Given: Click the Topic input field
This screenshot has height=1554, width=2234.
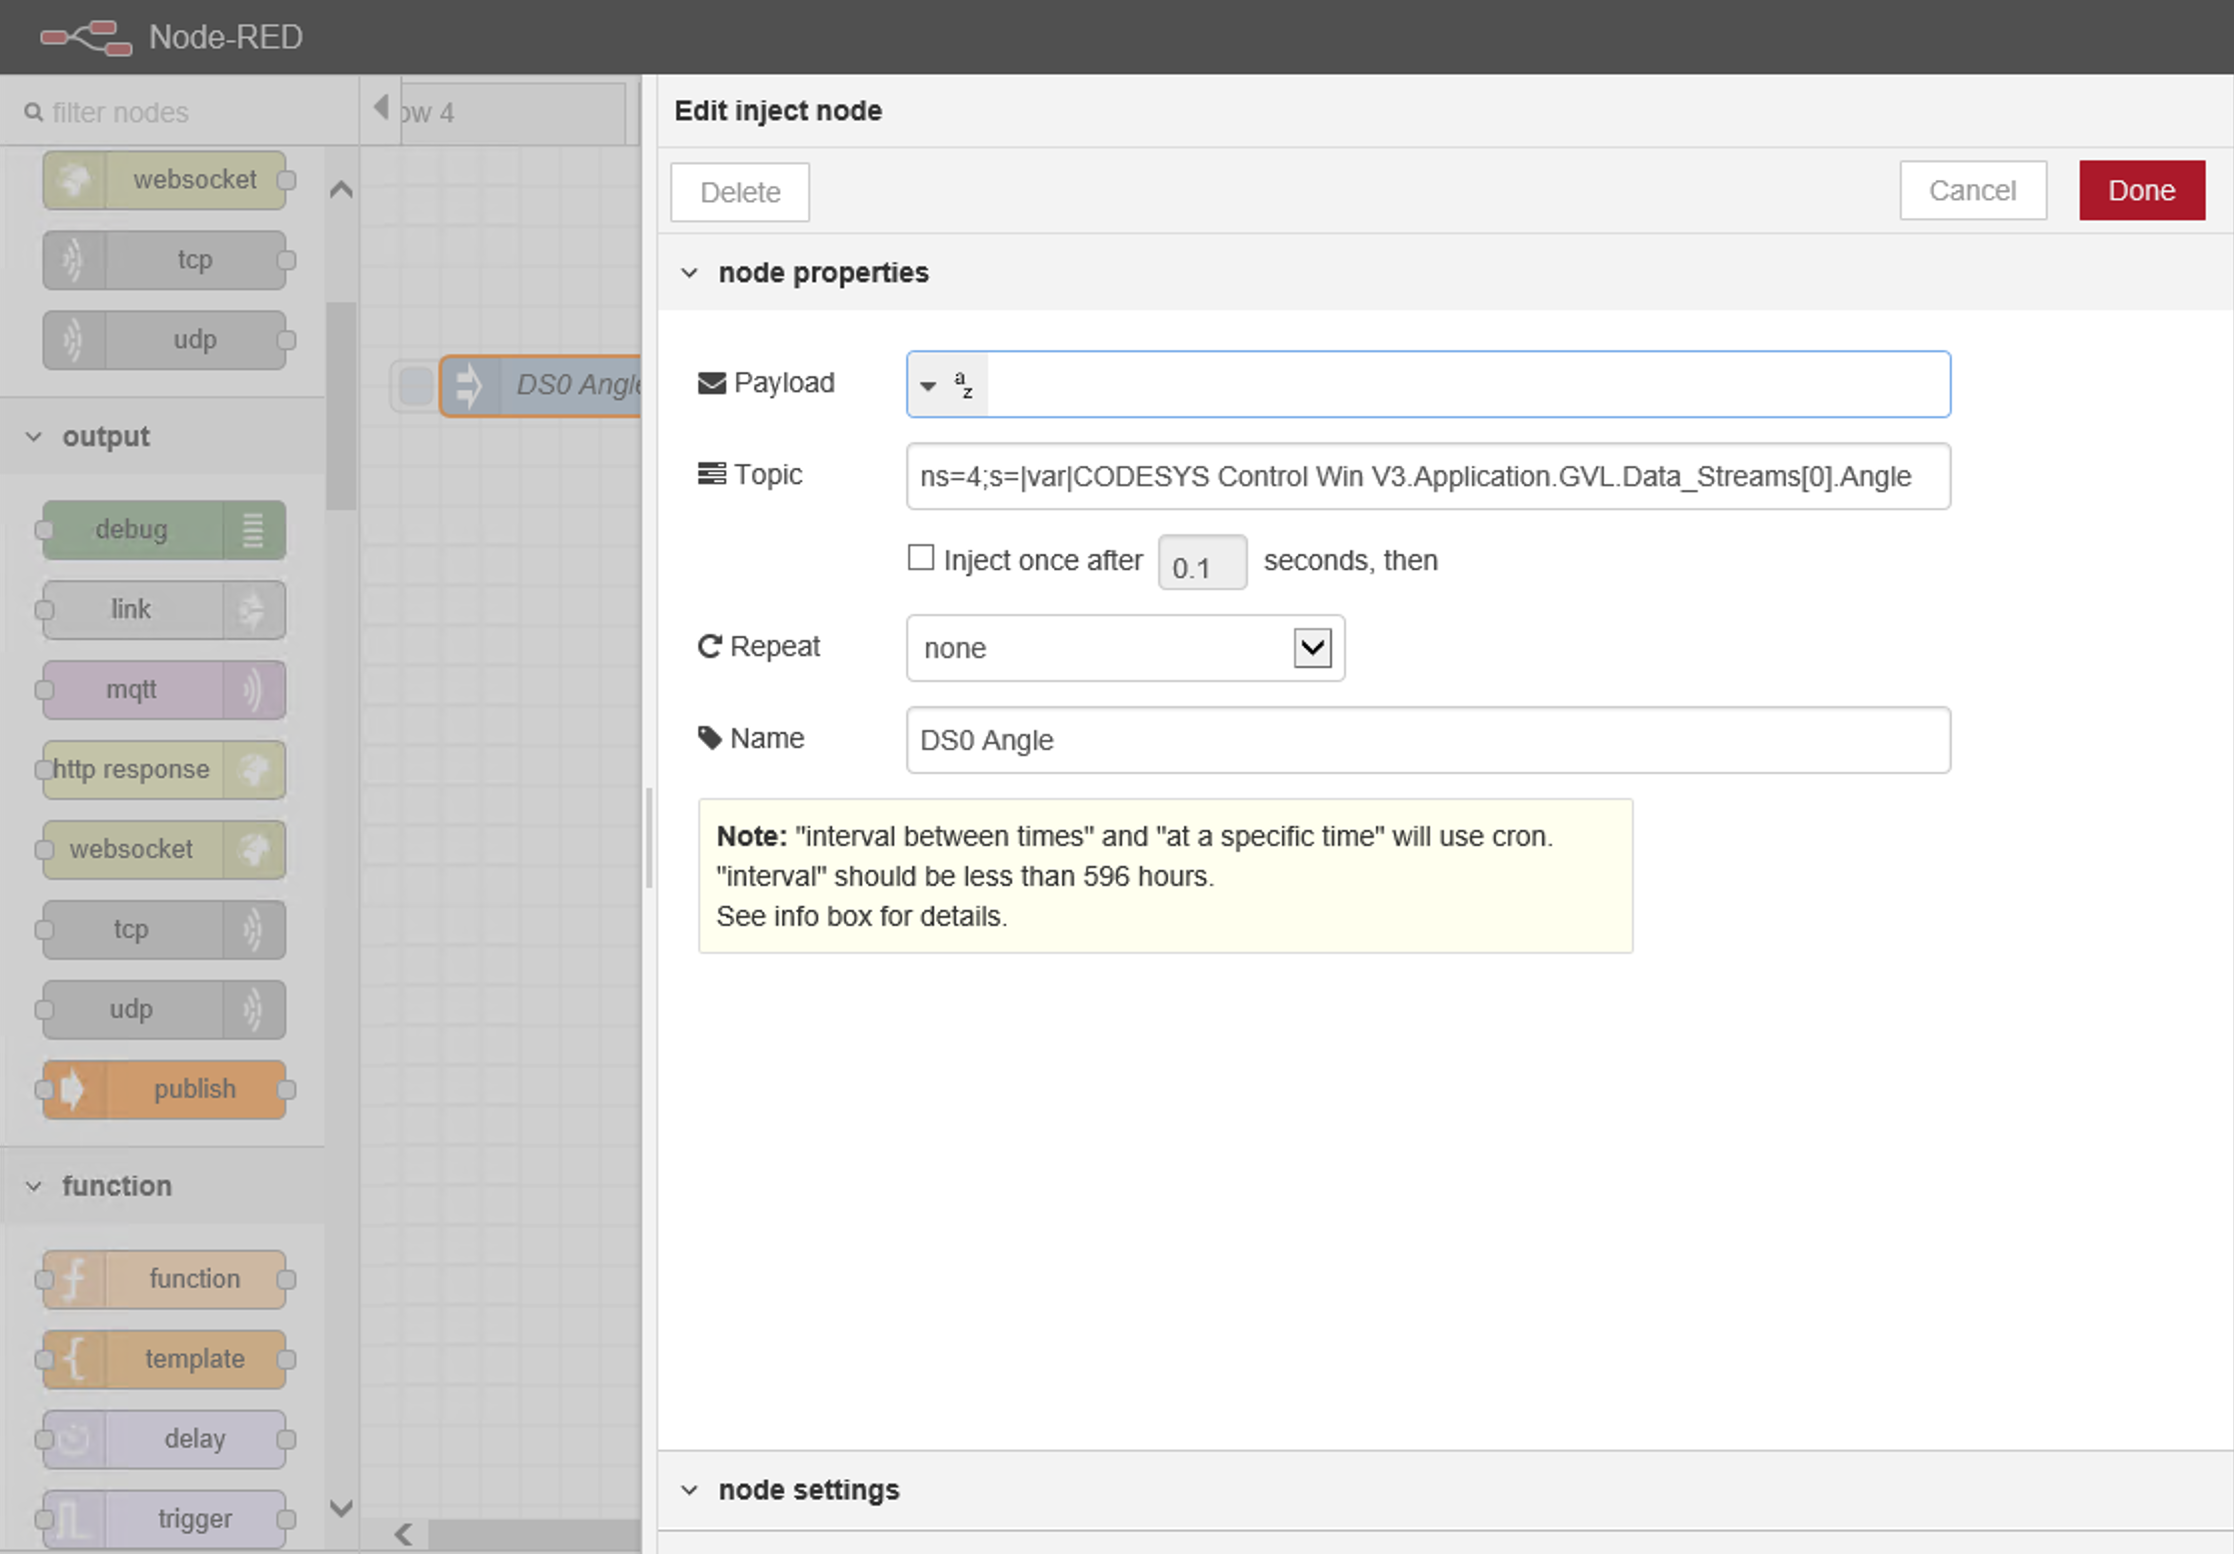Looking at the screenshot, I should [1427, 476].
